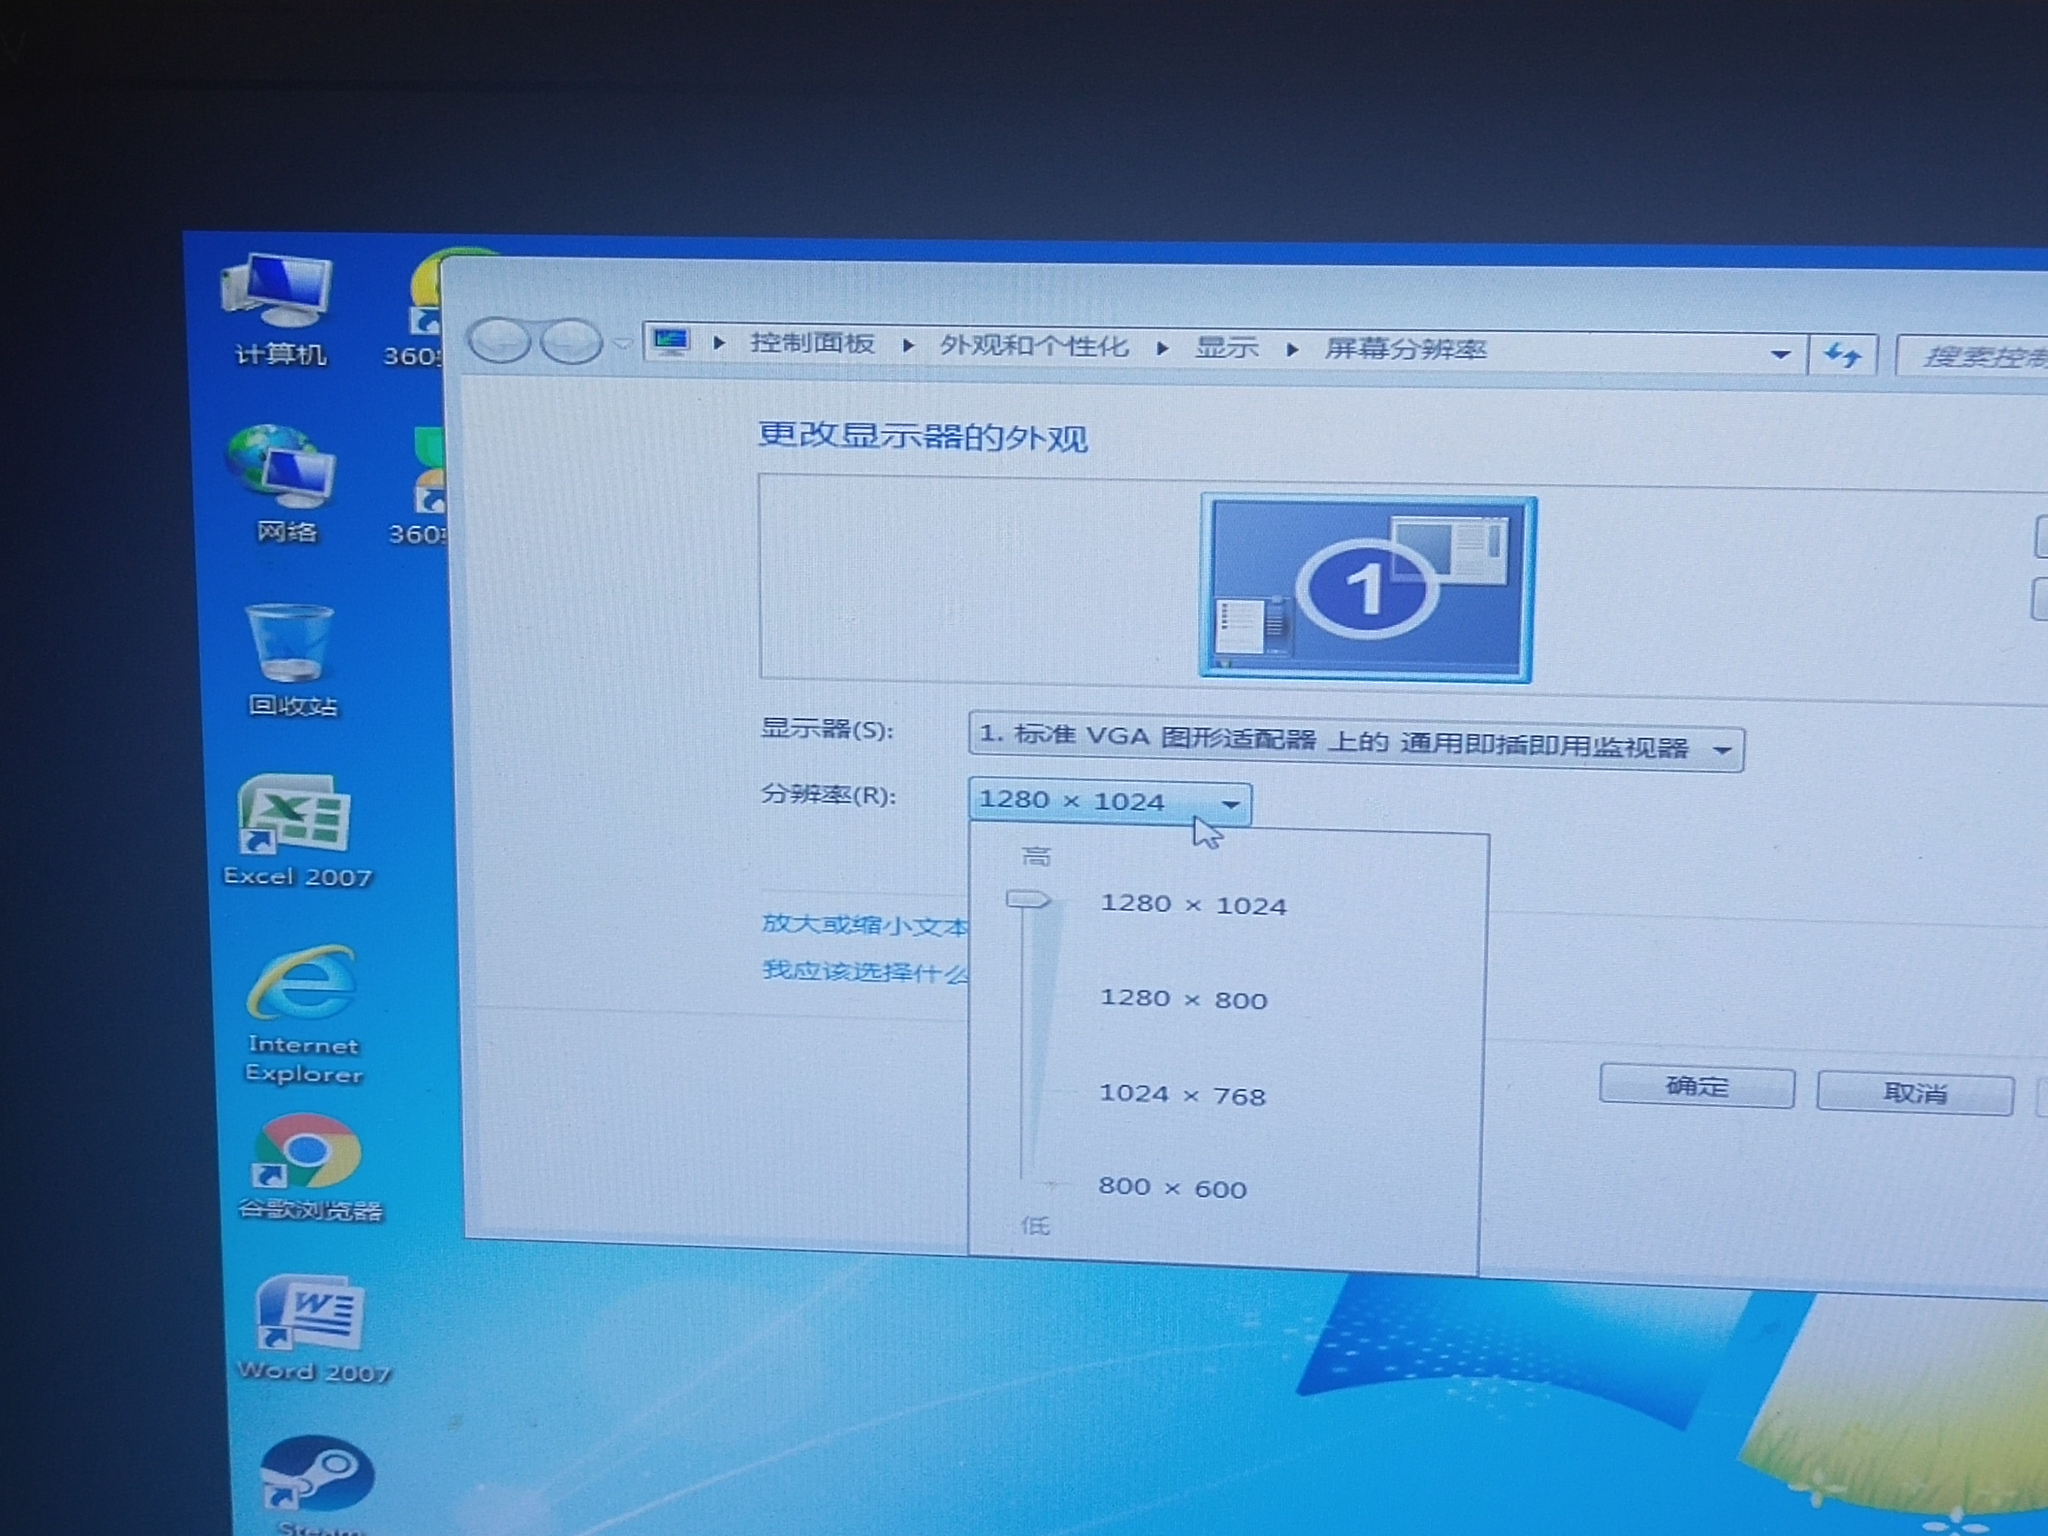Collapse the 1280 × 1024 resolution dropdown
The width and height of the screenshot is (2048, 1536).
1230,804
